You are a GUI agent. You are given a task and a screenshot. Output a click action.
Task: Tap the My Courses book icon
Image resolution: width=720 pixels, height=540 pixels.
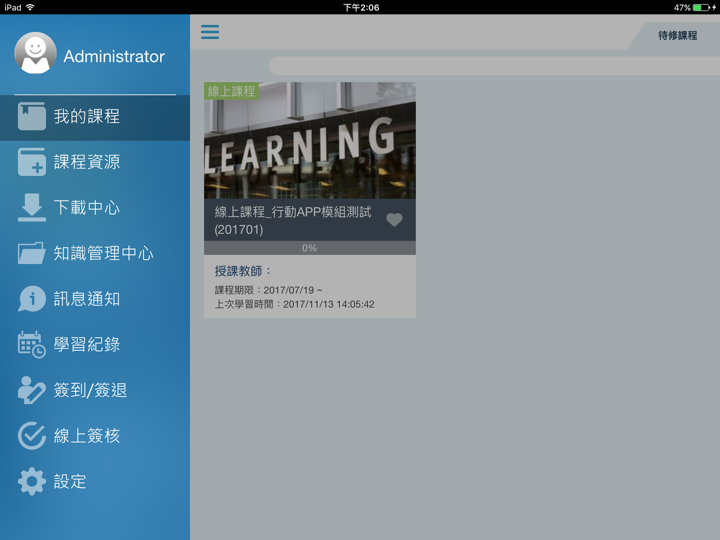point(32,116)
